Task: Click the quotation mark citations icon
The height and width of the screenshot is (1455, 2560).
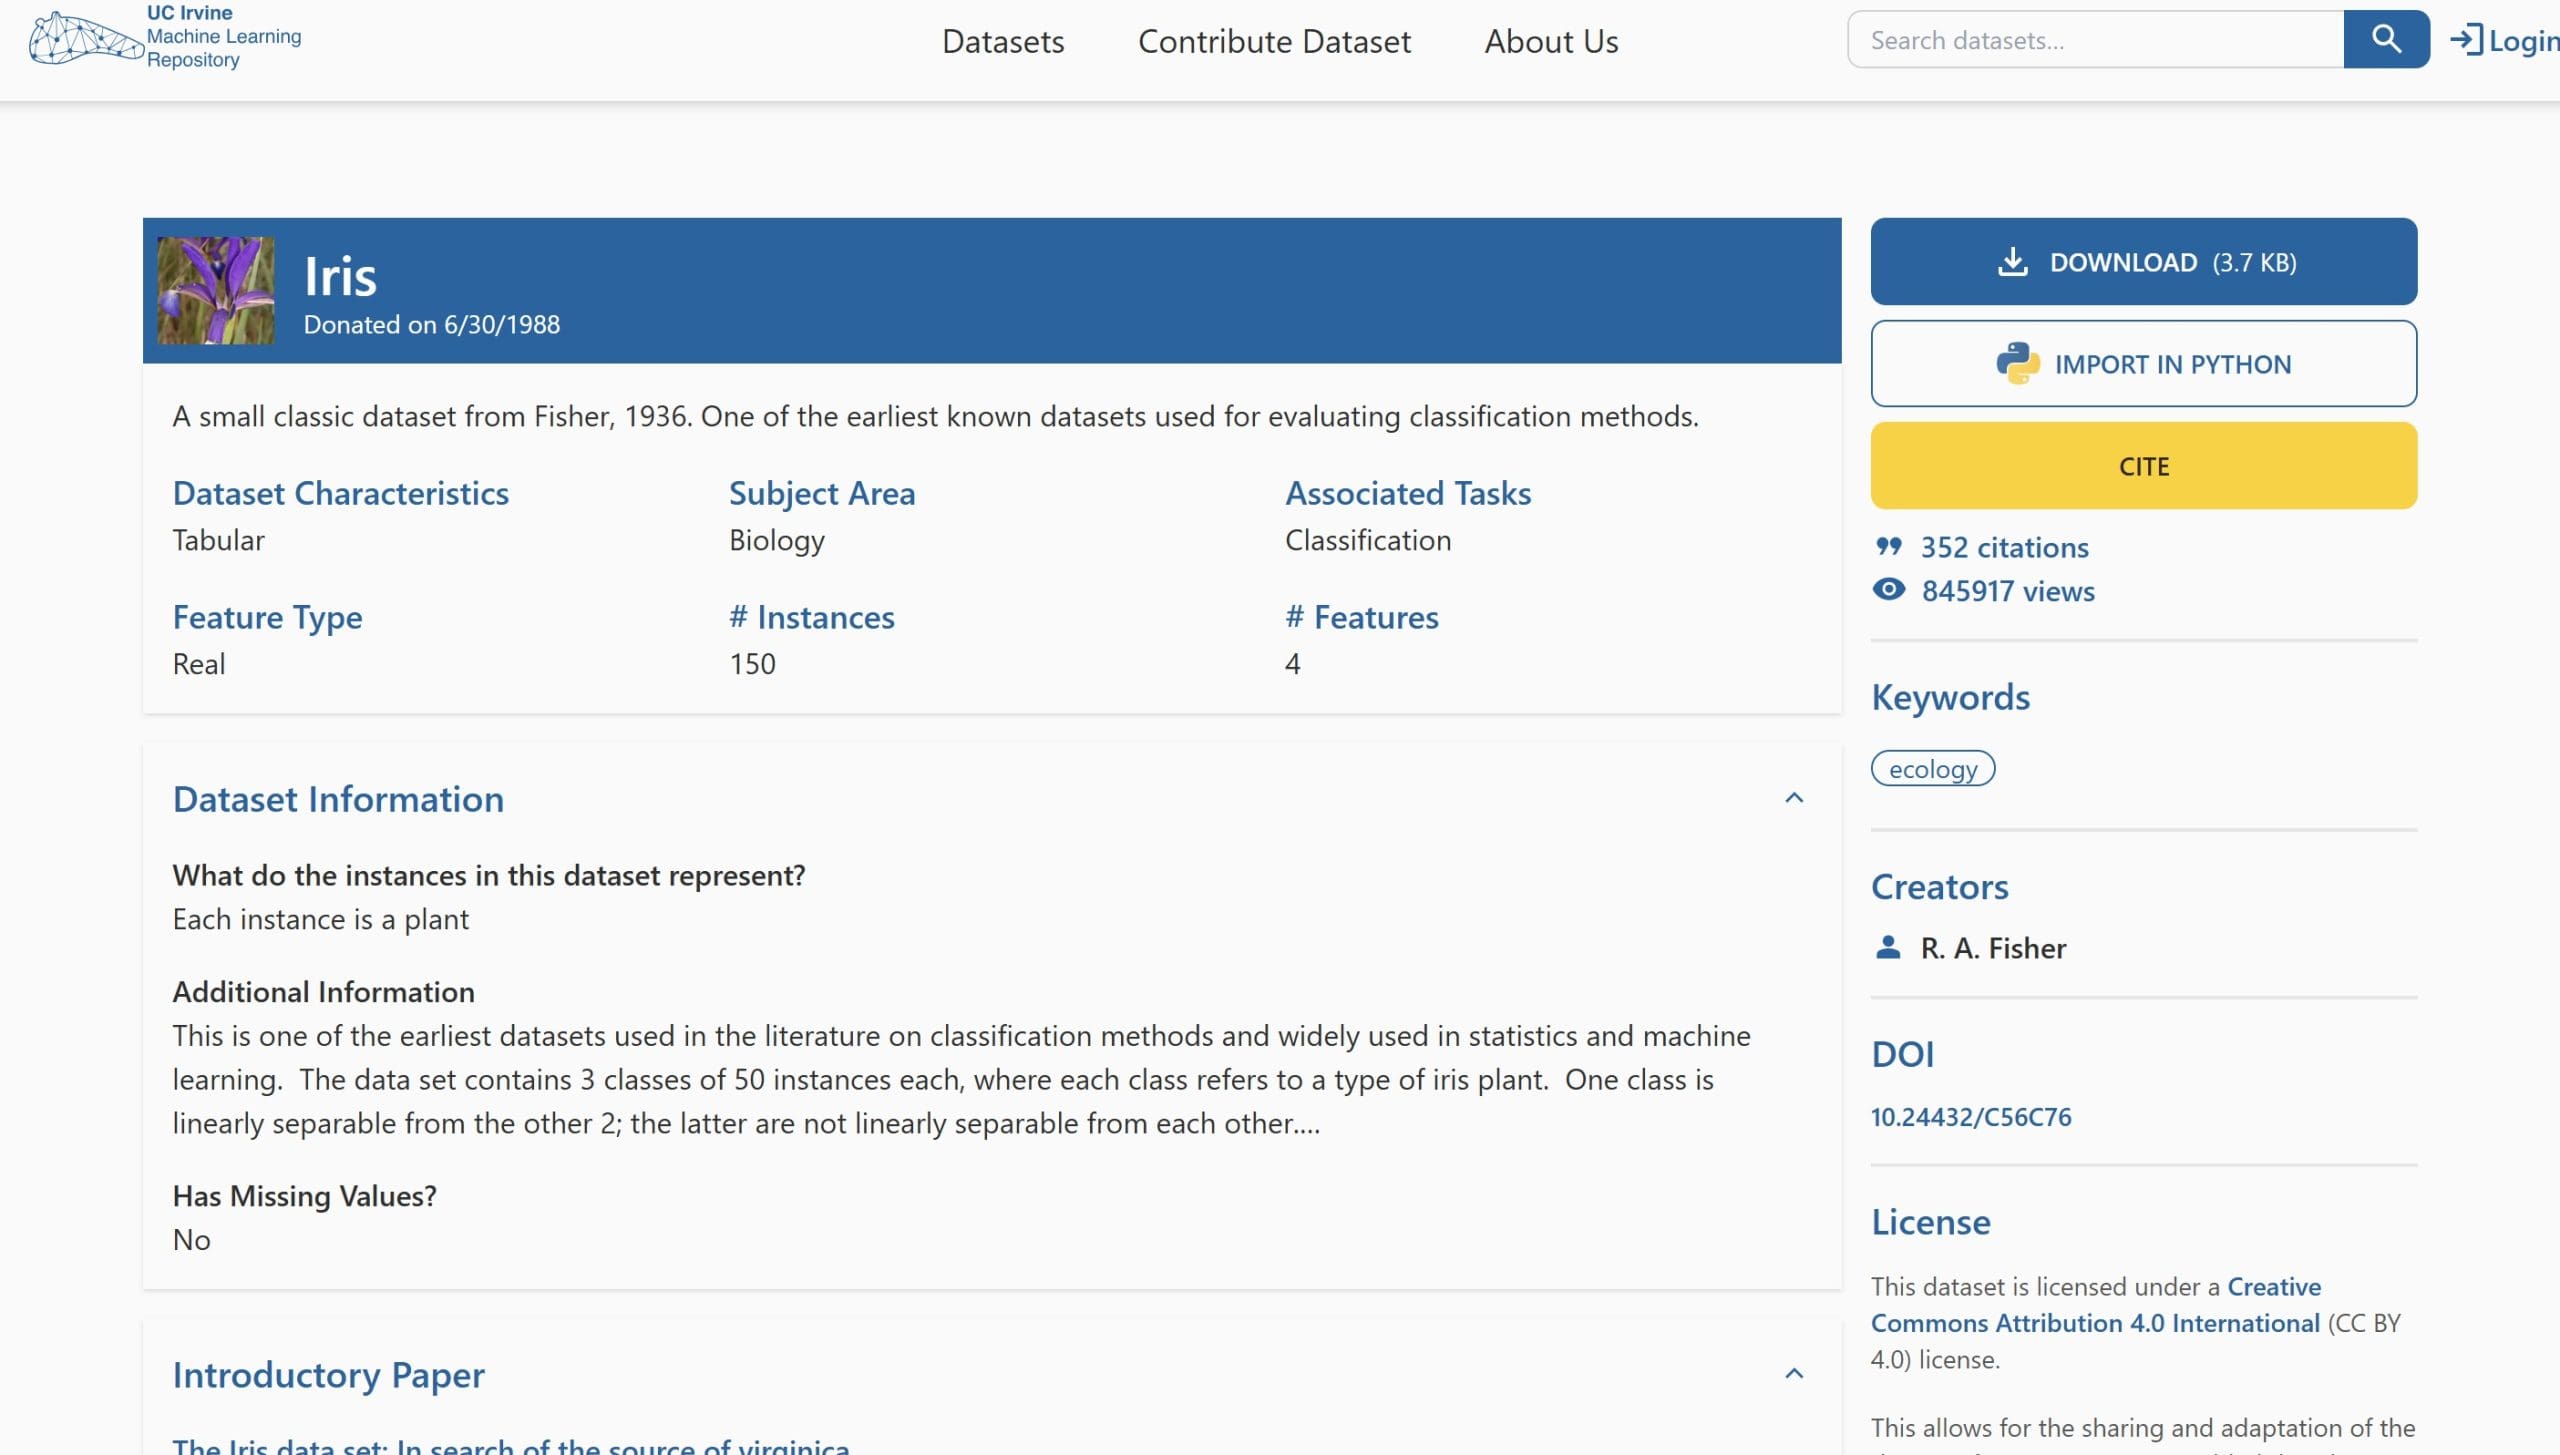Action: (x=1890, y=545)
